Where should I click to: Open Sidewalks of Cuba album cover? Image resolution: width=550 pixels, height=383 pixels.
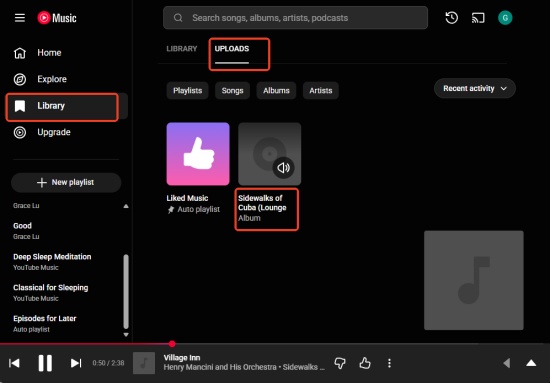269,154
